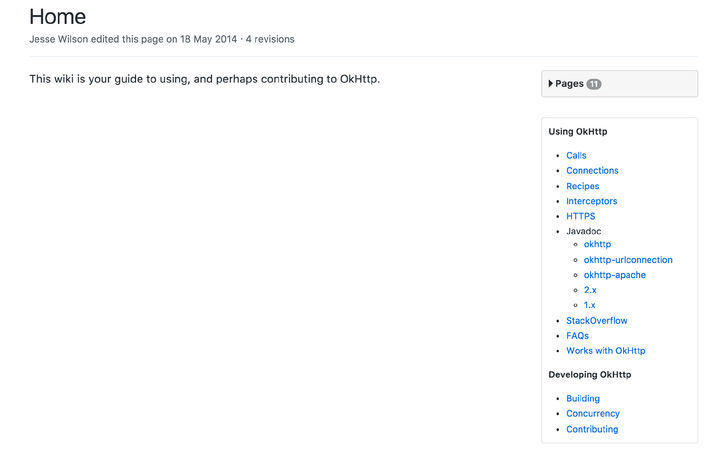Open the Connections wiki page
The height and width of the screenshot is (456, 720).
pyautogui.click(x=592, y=170)
